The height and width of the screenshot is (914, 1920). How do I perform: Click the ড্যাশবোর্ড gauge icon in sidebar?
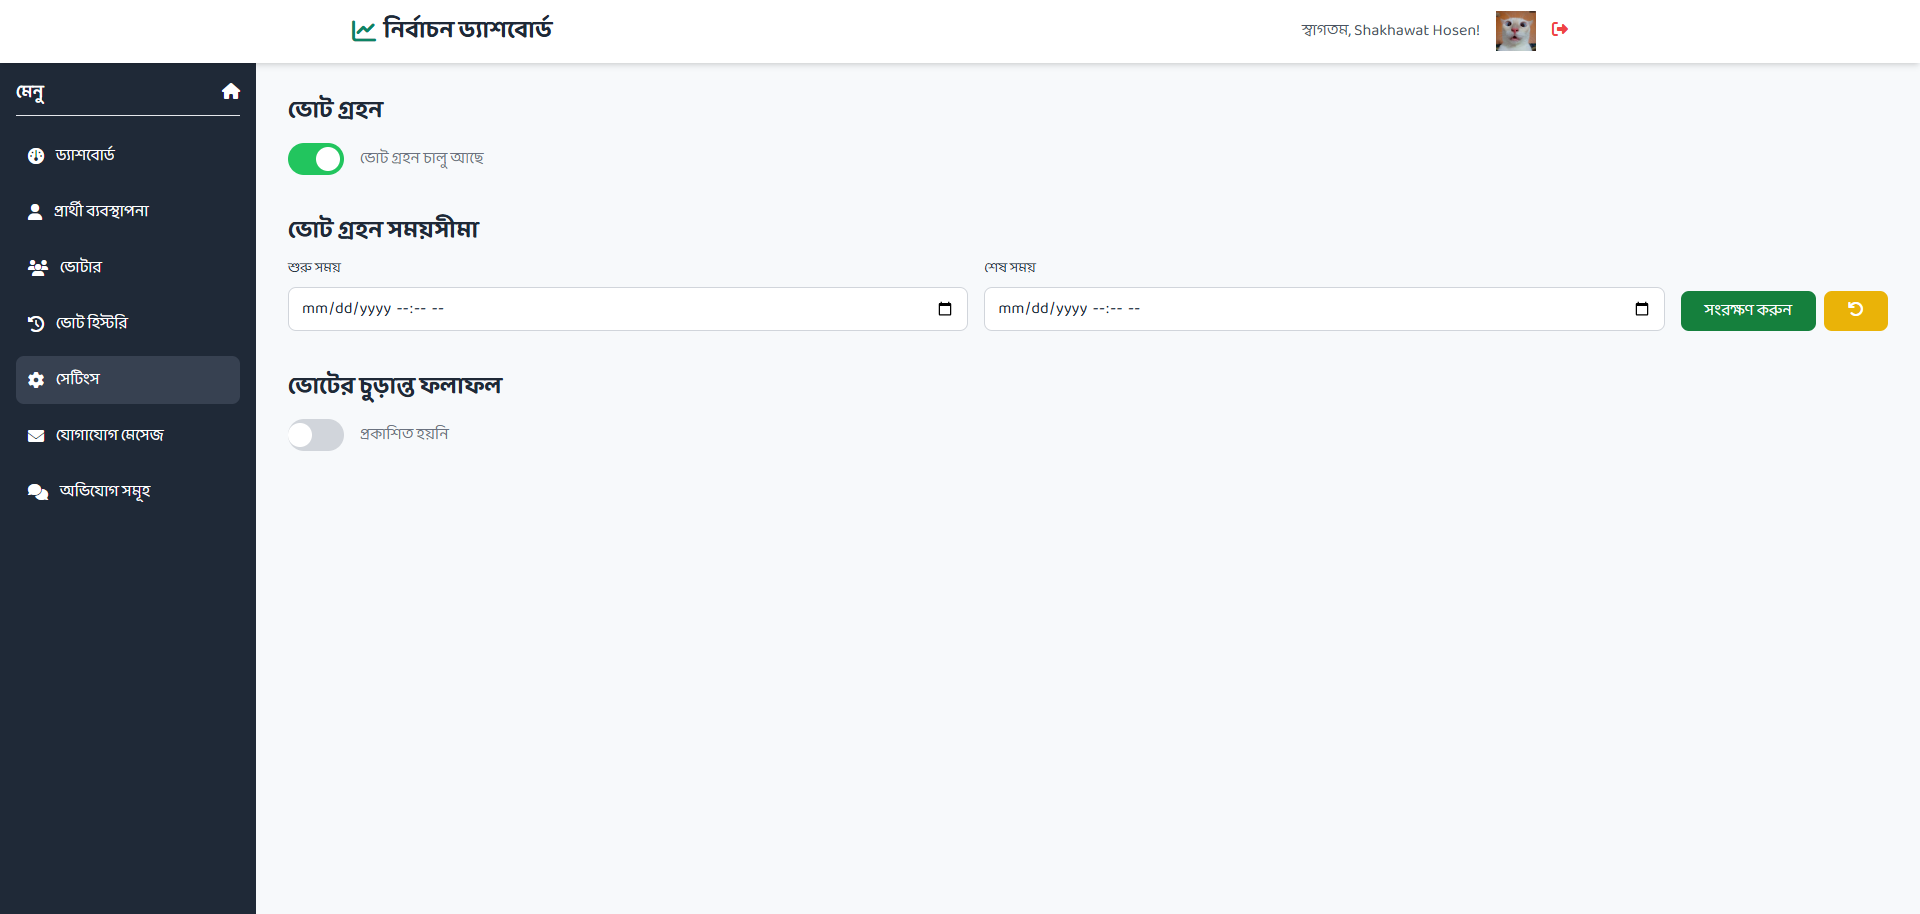pyautogui.click(x=36, y=156)
